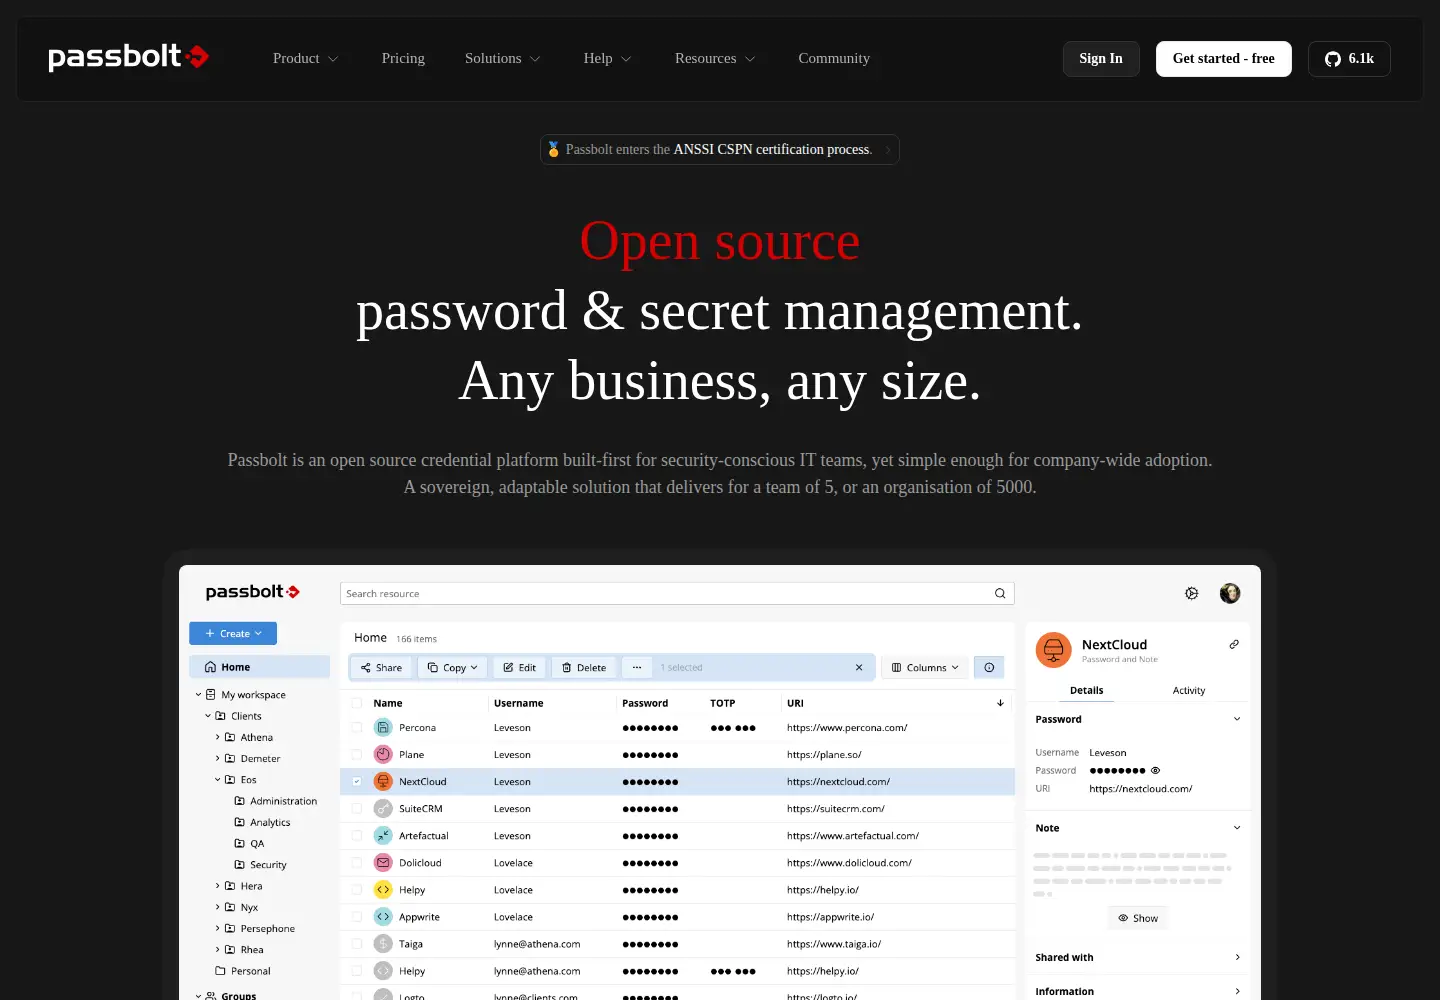Viewport: 1440px width, 1000px height.
Task: Reveal password with the eye icon
Action: (1156, 770)
